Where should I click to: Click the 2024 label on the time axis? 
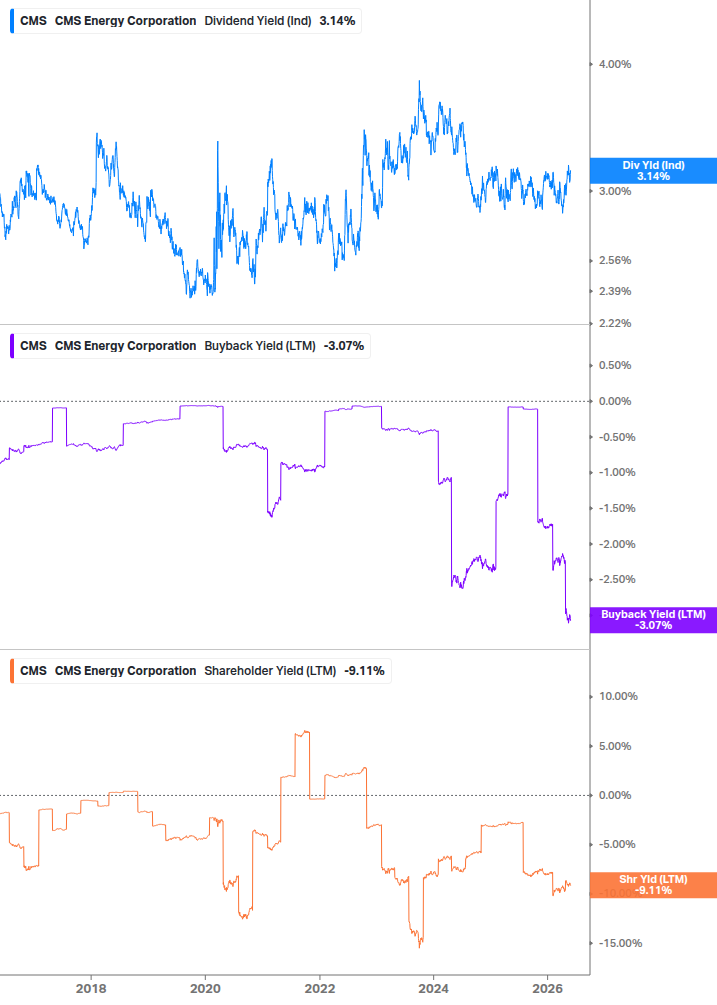434,988
